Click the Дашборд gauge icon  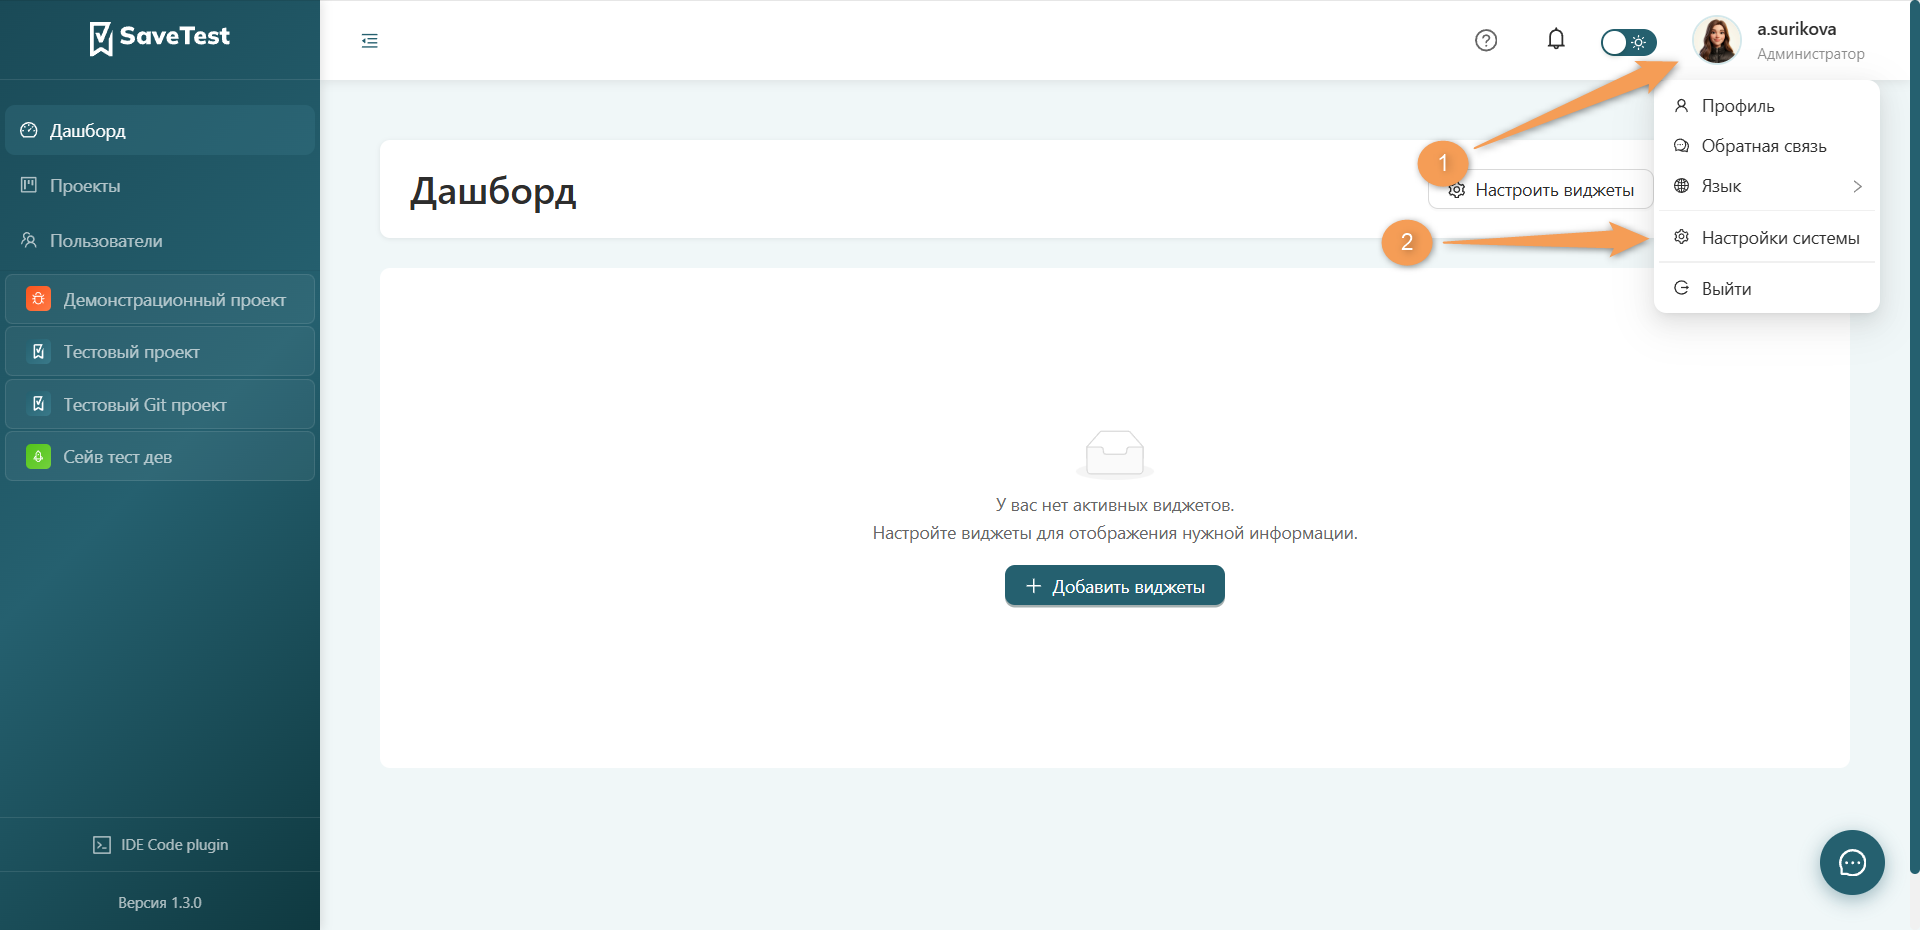(x=29, y=130)
